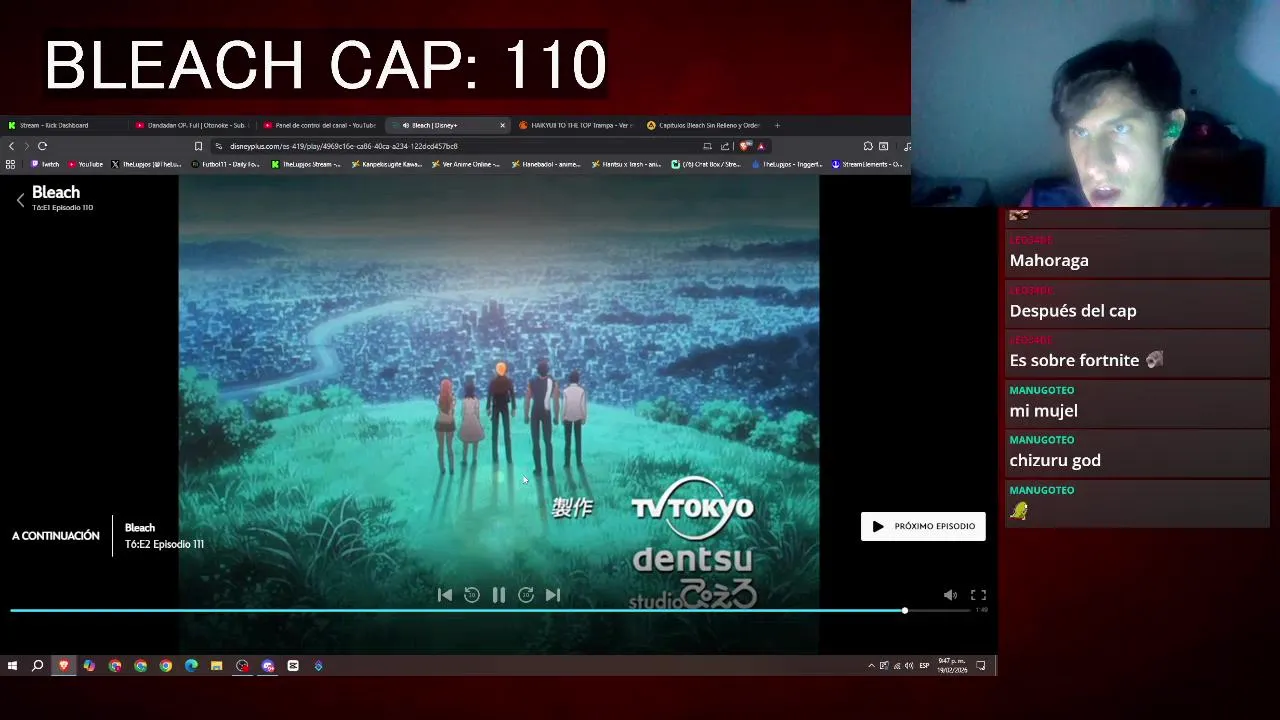The image size is (1280, 720).
Task: Rewind the video ten seconds
Action: [472, 595]
